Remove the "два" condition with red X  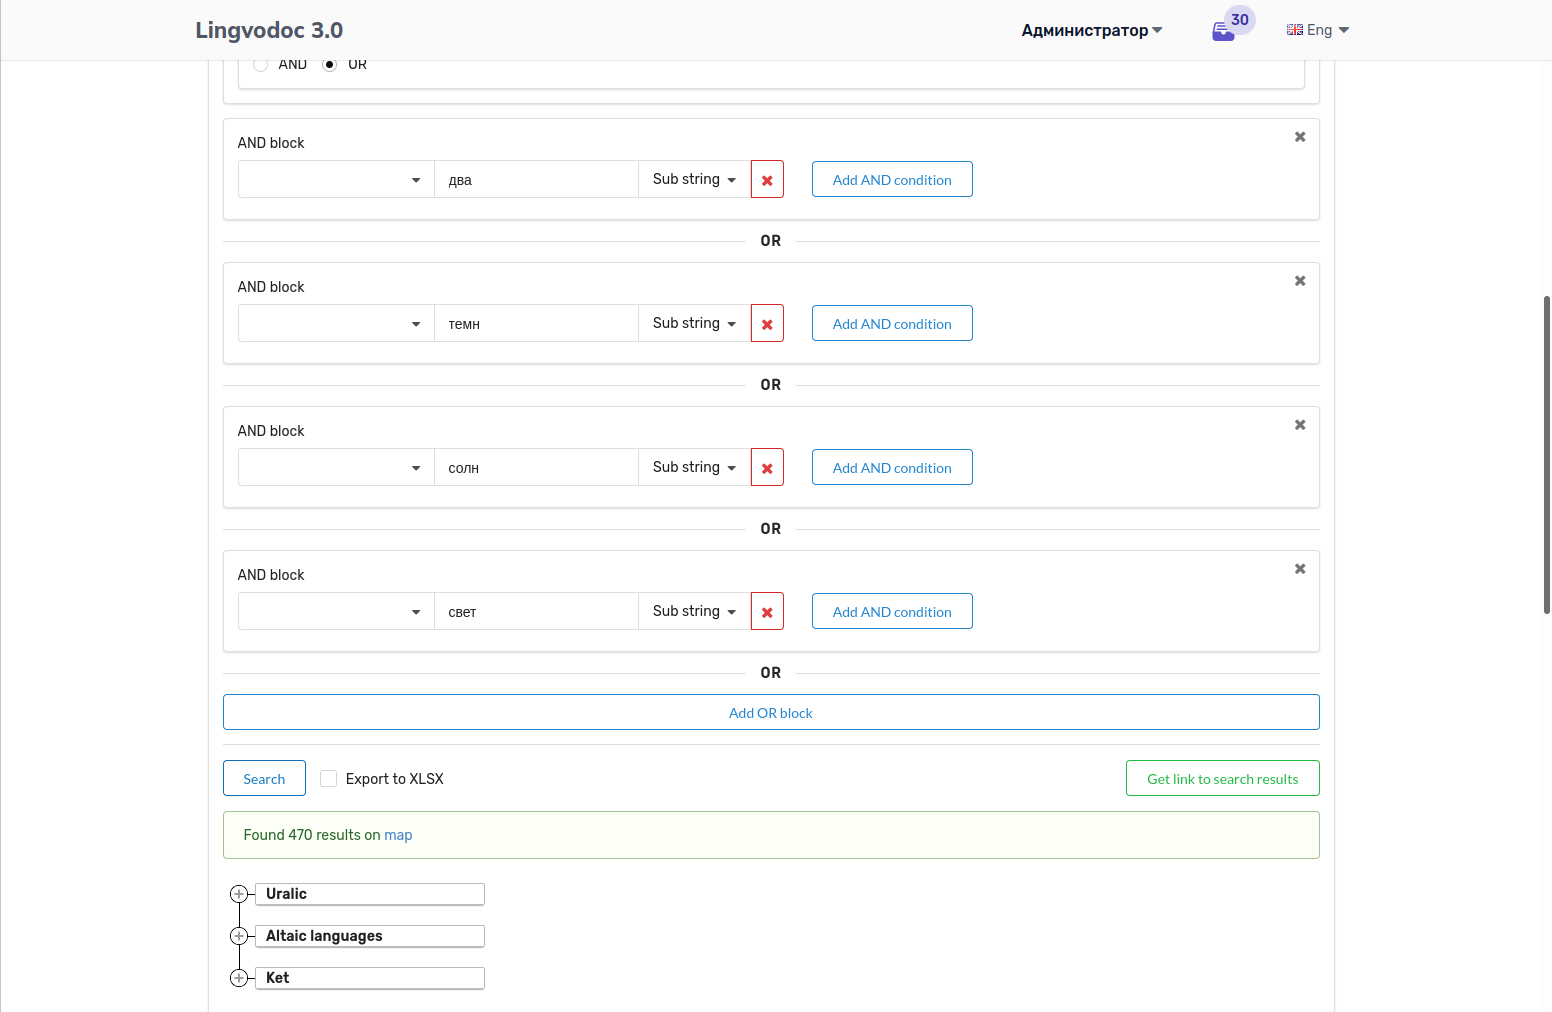(767, 179)
